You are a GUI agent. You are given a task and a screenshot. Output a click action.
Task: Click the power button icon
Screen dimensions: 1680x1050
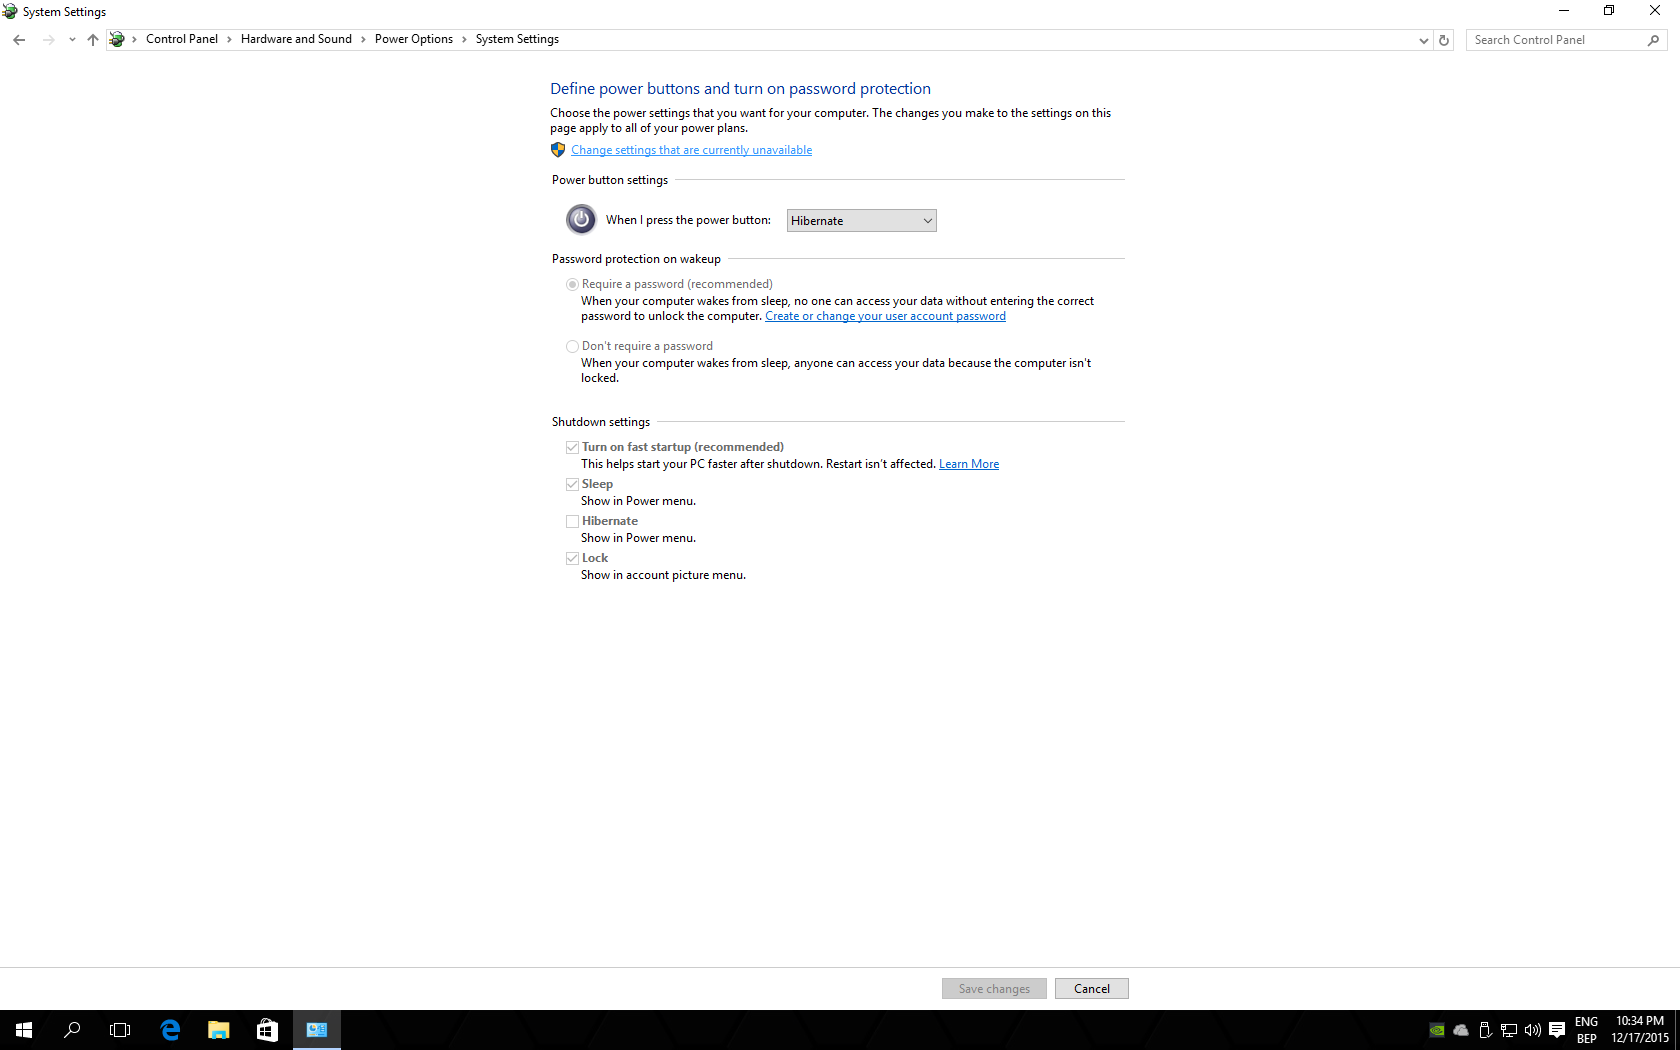(581, 219)
